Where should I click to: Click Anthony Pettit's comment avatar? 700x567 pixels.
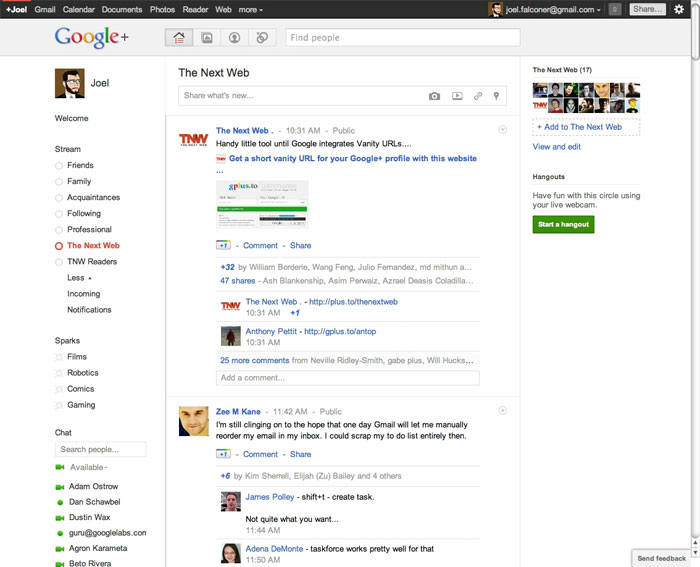231,336
